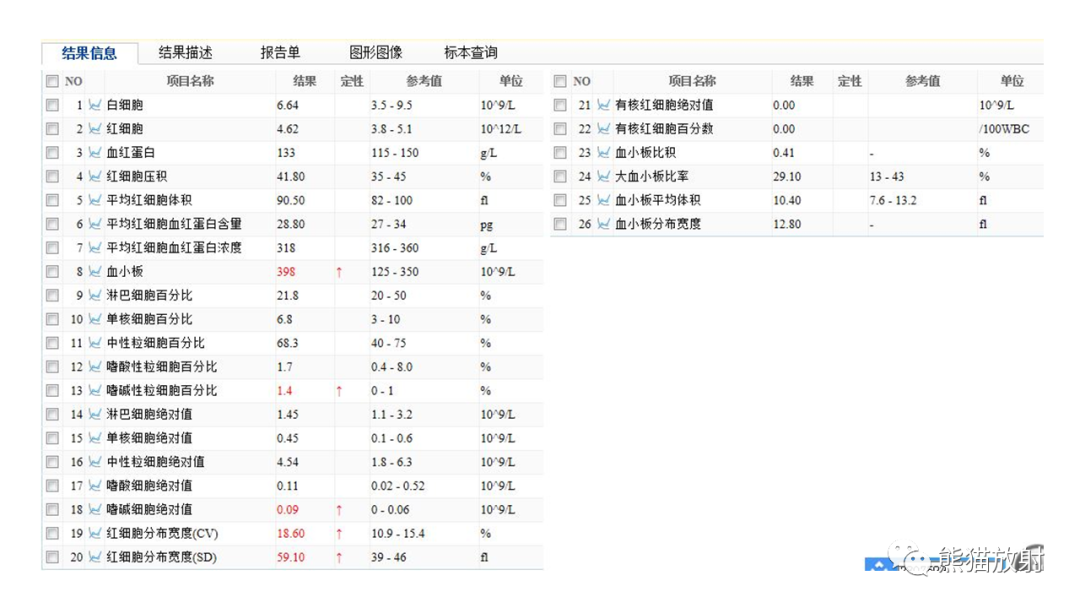This screenshot has height=608, width=1080.
Task: Click 单位 column header in right table
Action: [x=1012, y=81]
